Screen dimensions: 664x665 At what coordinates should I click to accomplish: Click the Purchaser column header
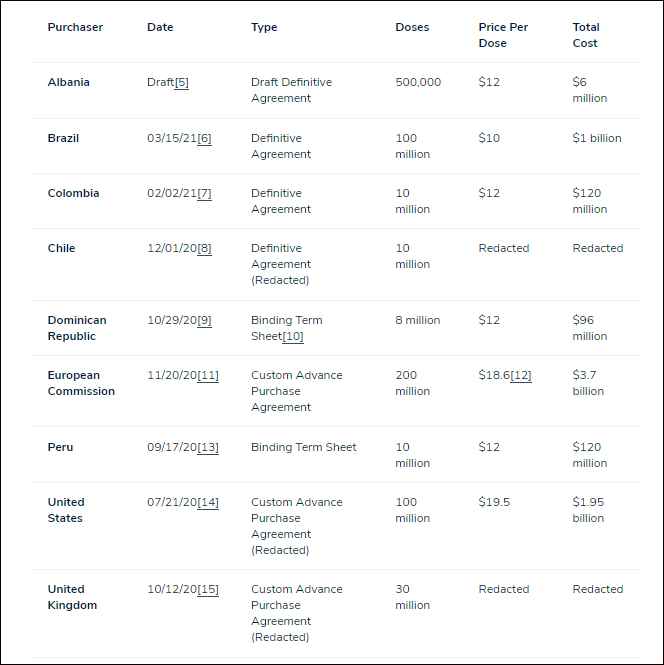coord(75,28)
